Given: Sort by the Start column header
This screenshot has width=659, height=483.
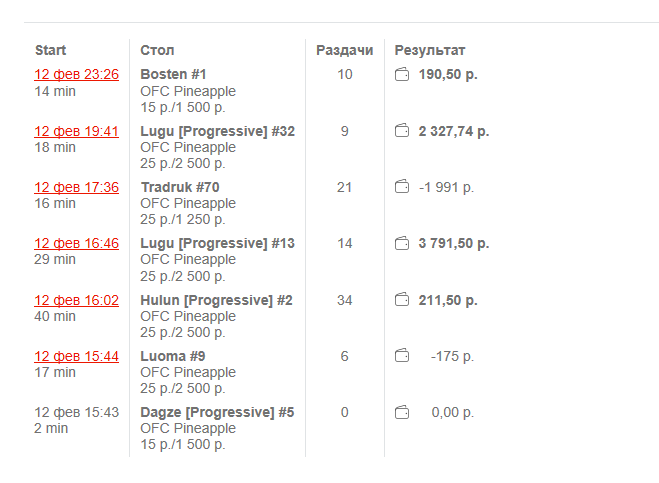Looking at the screenshot, I should (51, 50).
